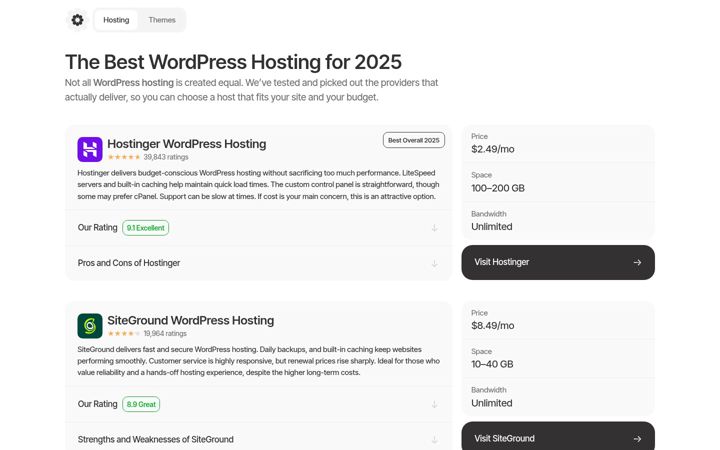Click Hostinger star rating icons

pyautogui.click(x=124, y=157)
